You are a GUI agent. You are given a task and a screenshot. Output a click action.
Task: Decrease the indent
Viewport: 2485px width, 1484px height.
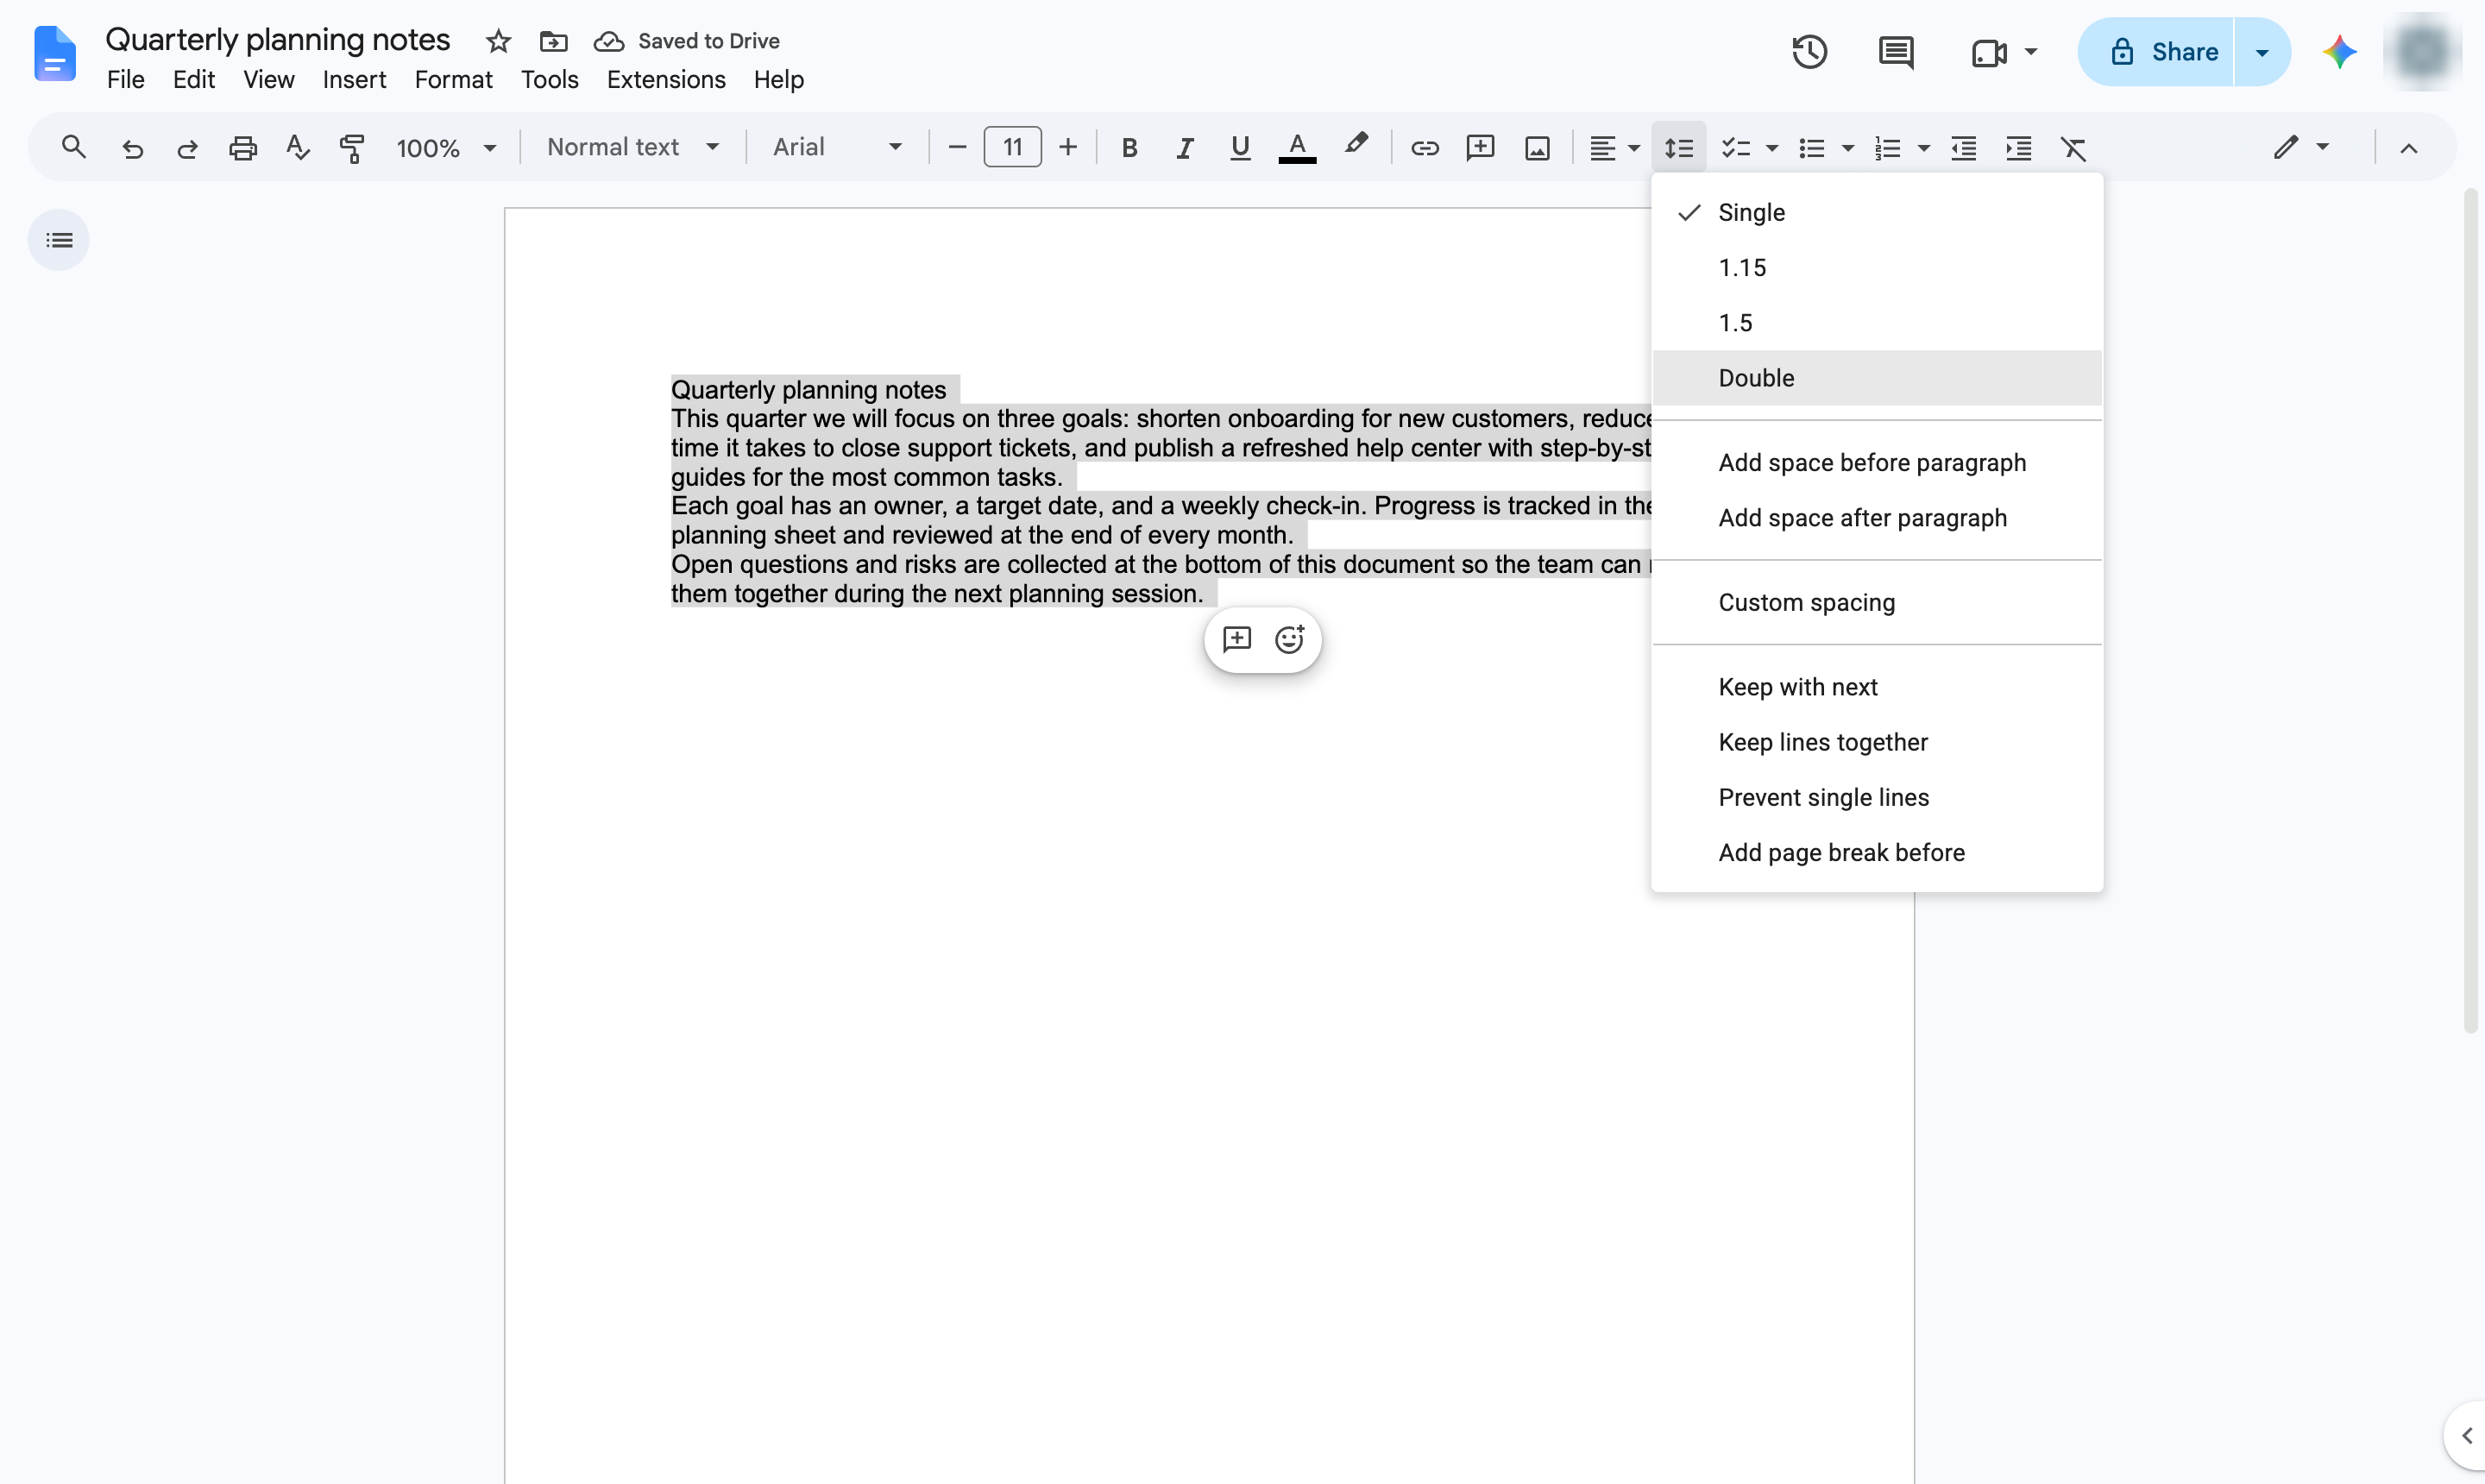pos(1963,148)
